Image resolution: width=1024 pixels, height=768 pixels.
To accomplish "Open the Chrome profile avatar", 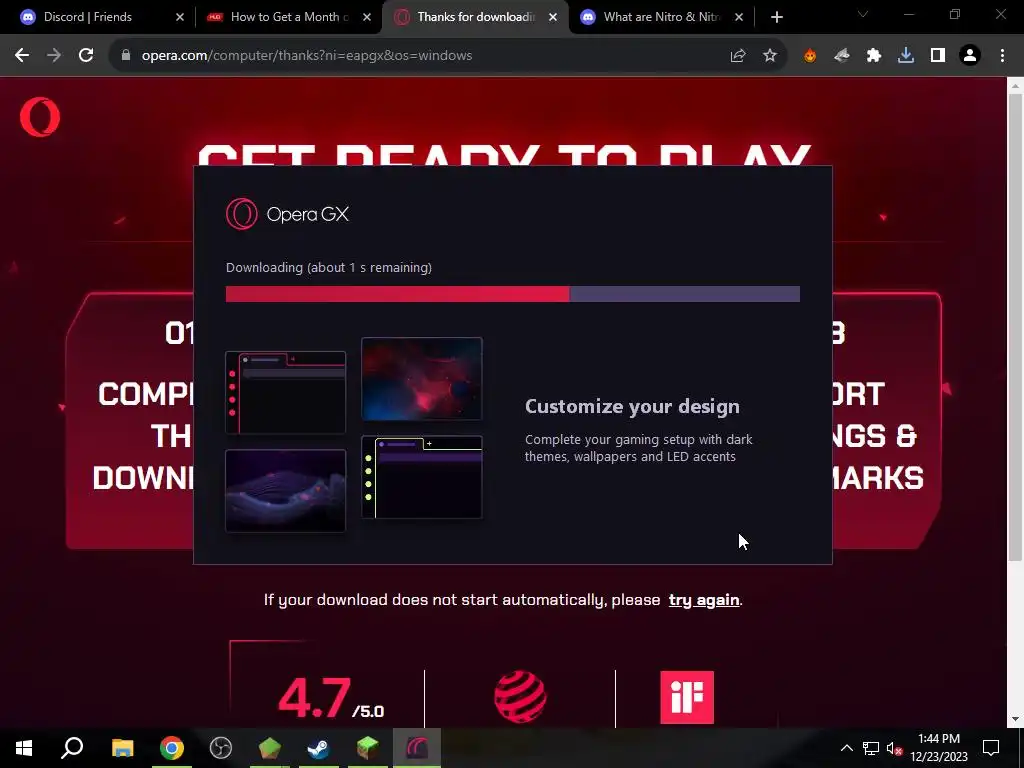I will (x=970, y=56).
